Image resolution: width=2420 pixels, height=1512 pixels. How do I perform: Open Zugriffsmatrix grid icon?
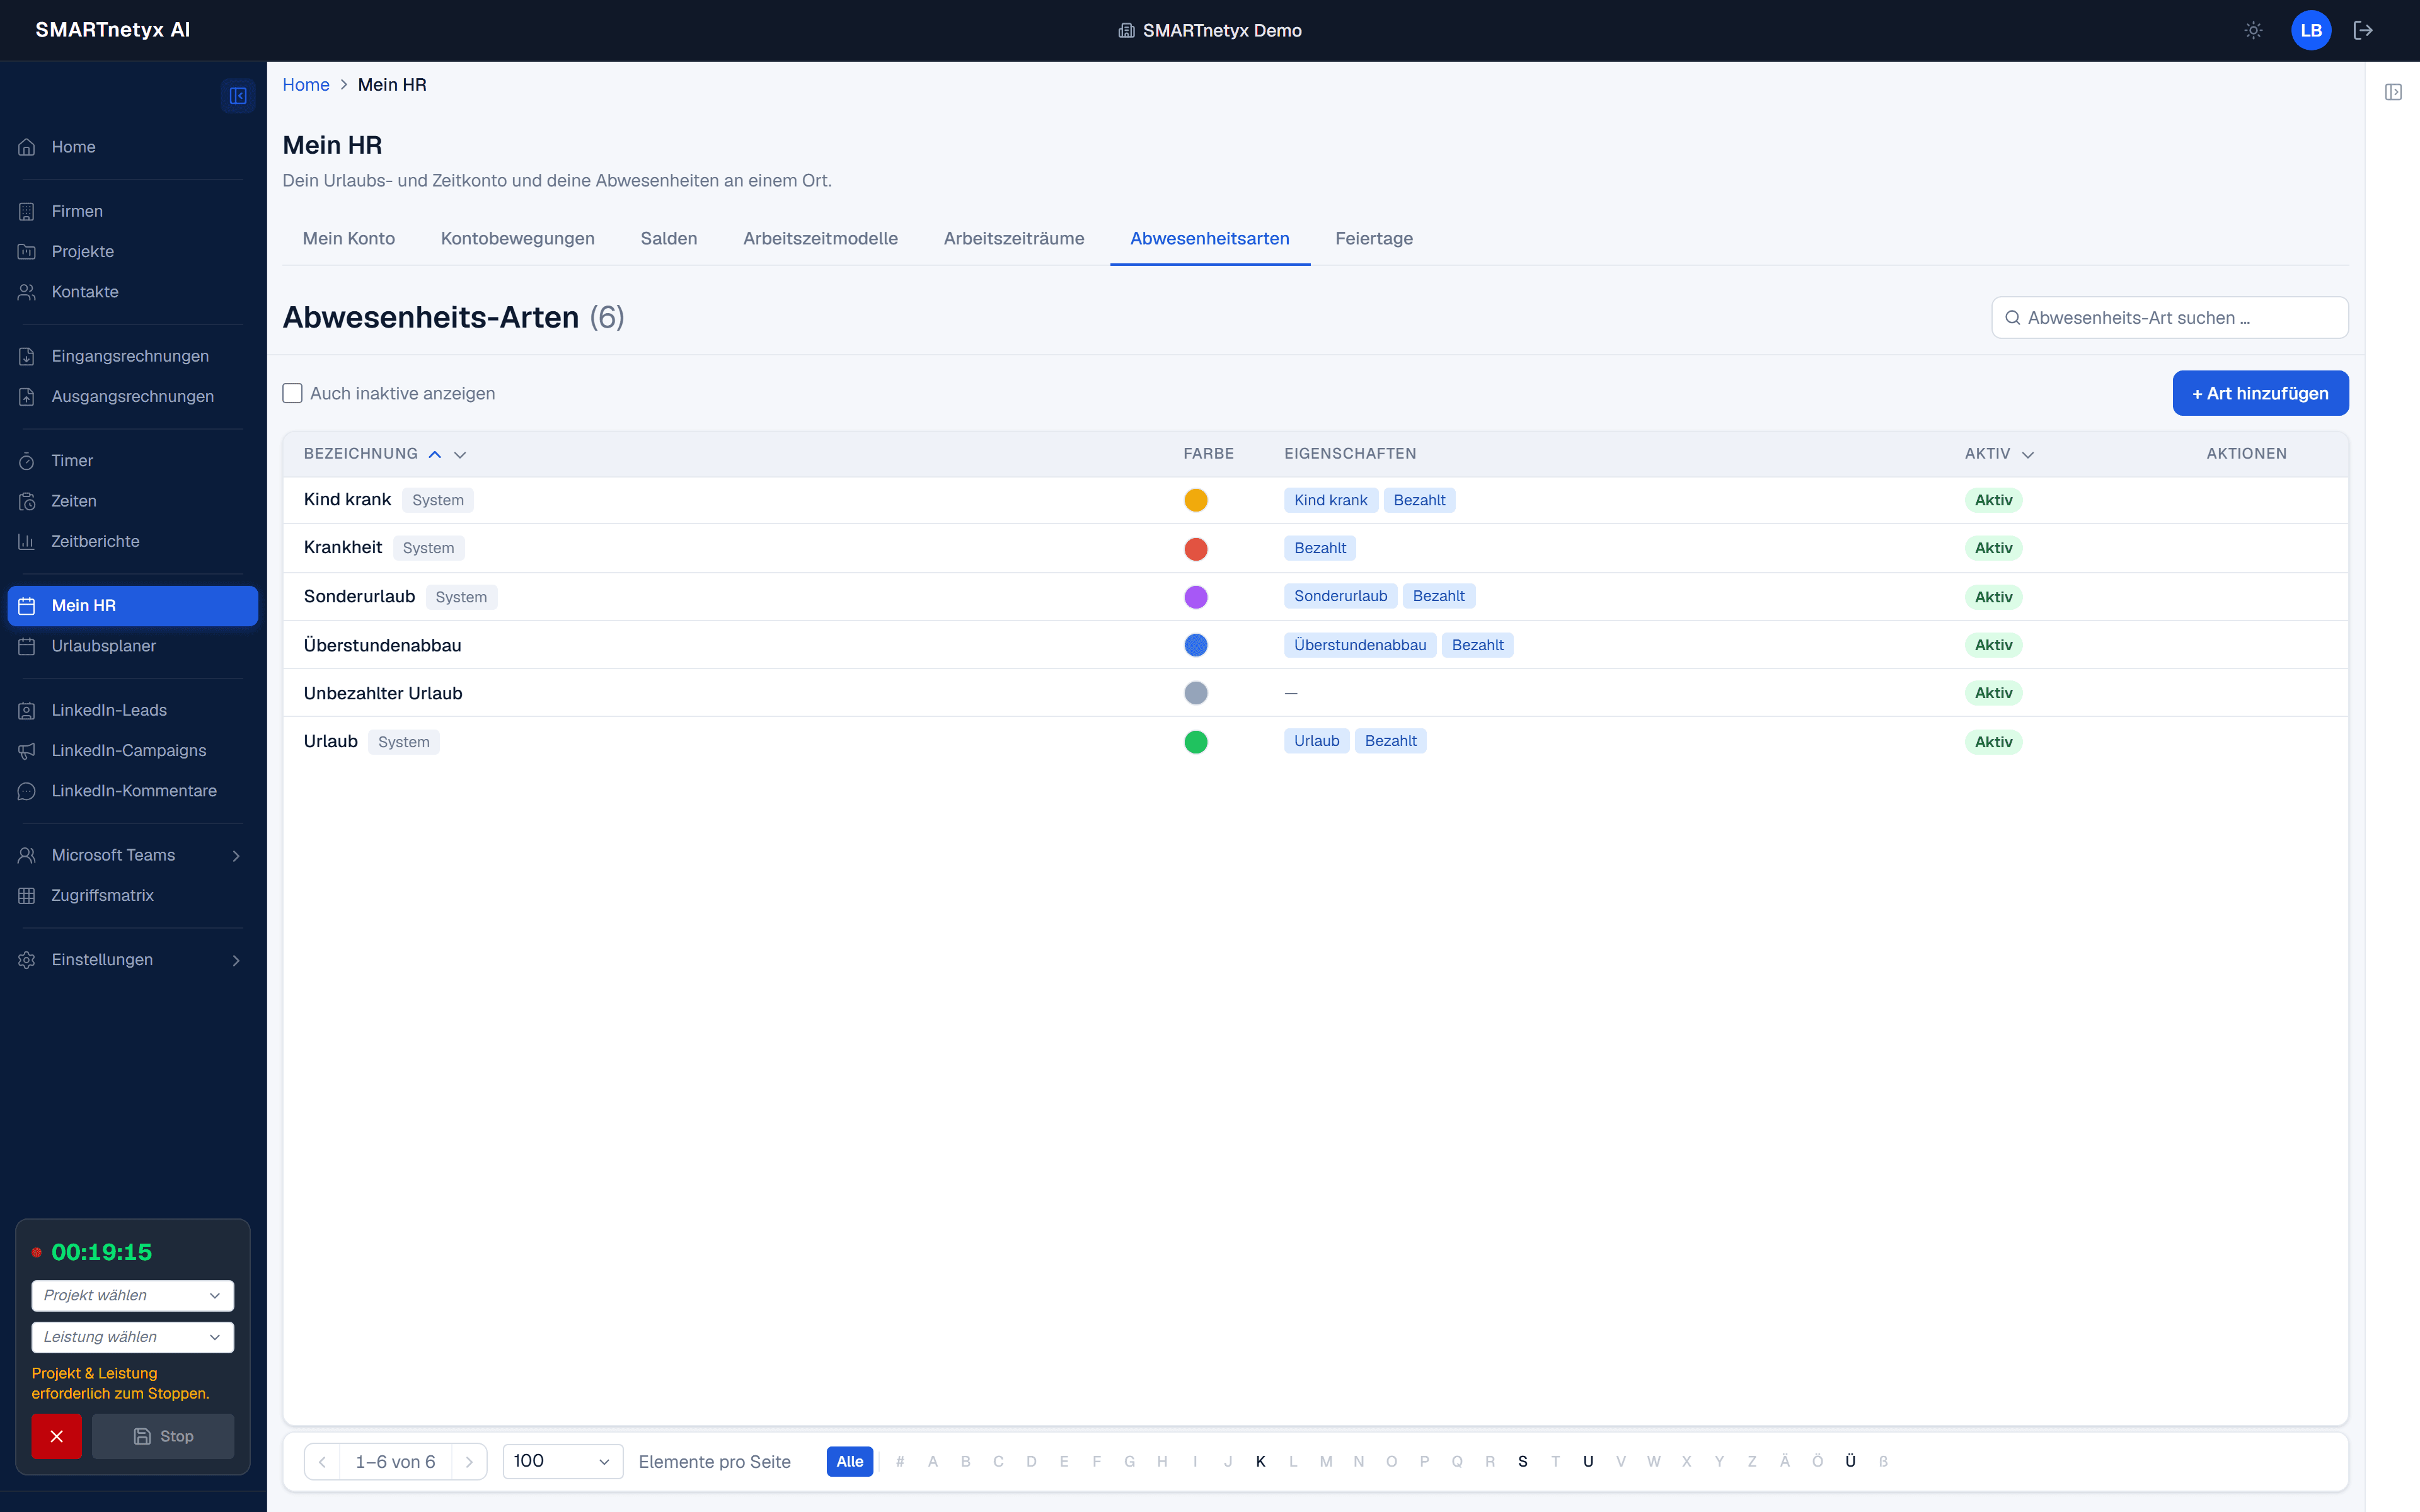coord(27,895)
